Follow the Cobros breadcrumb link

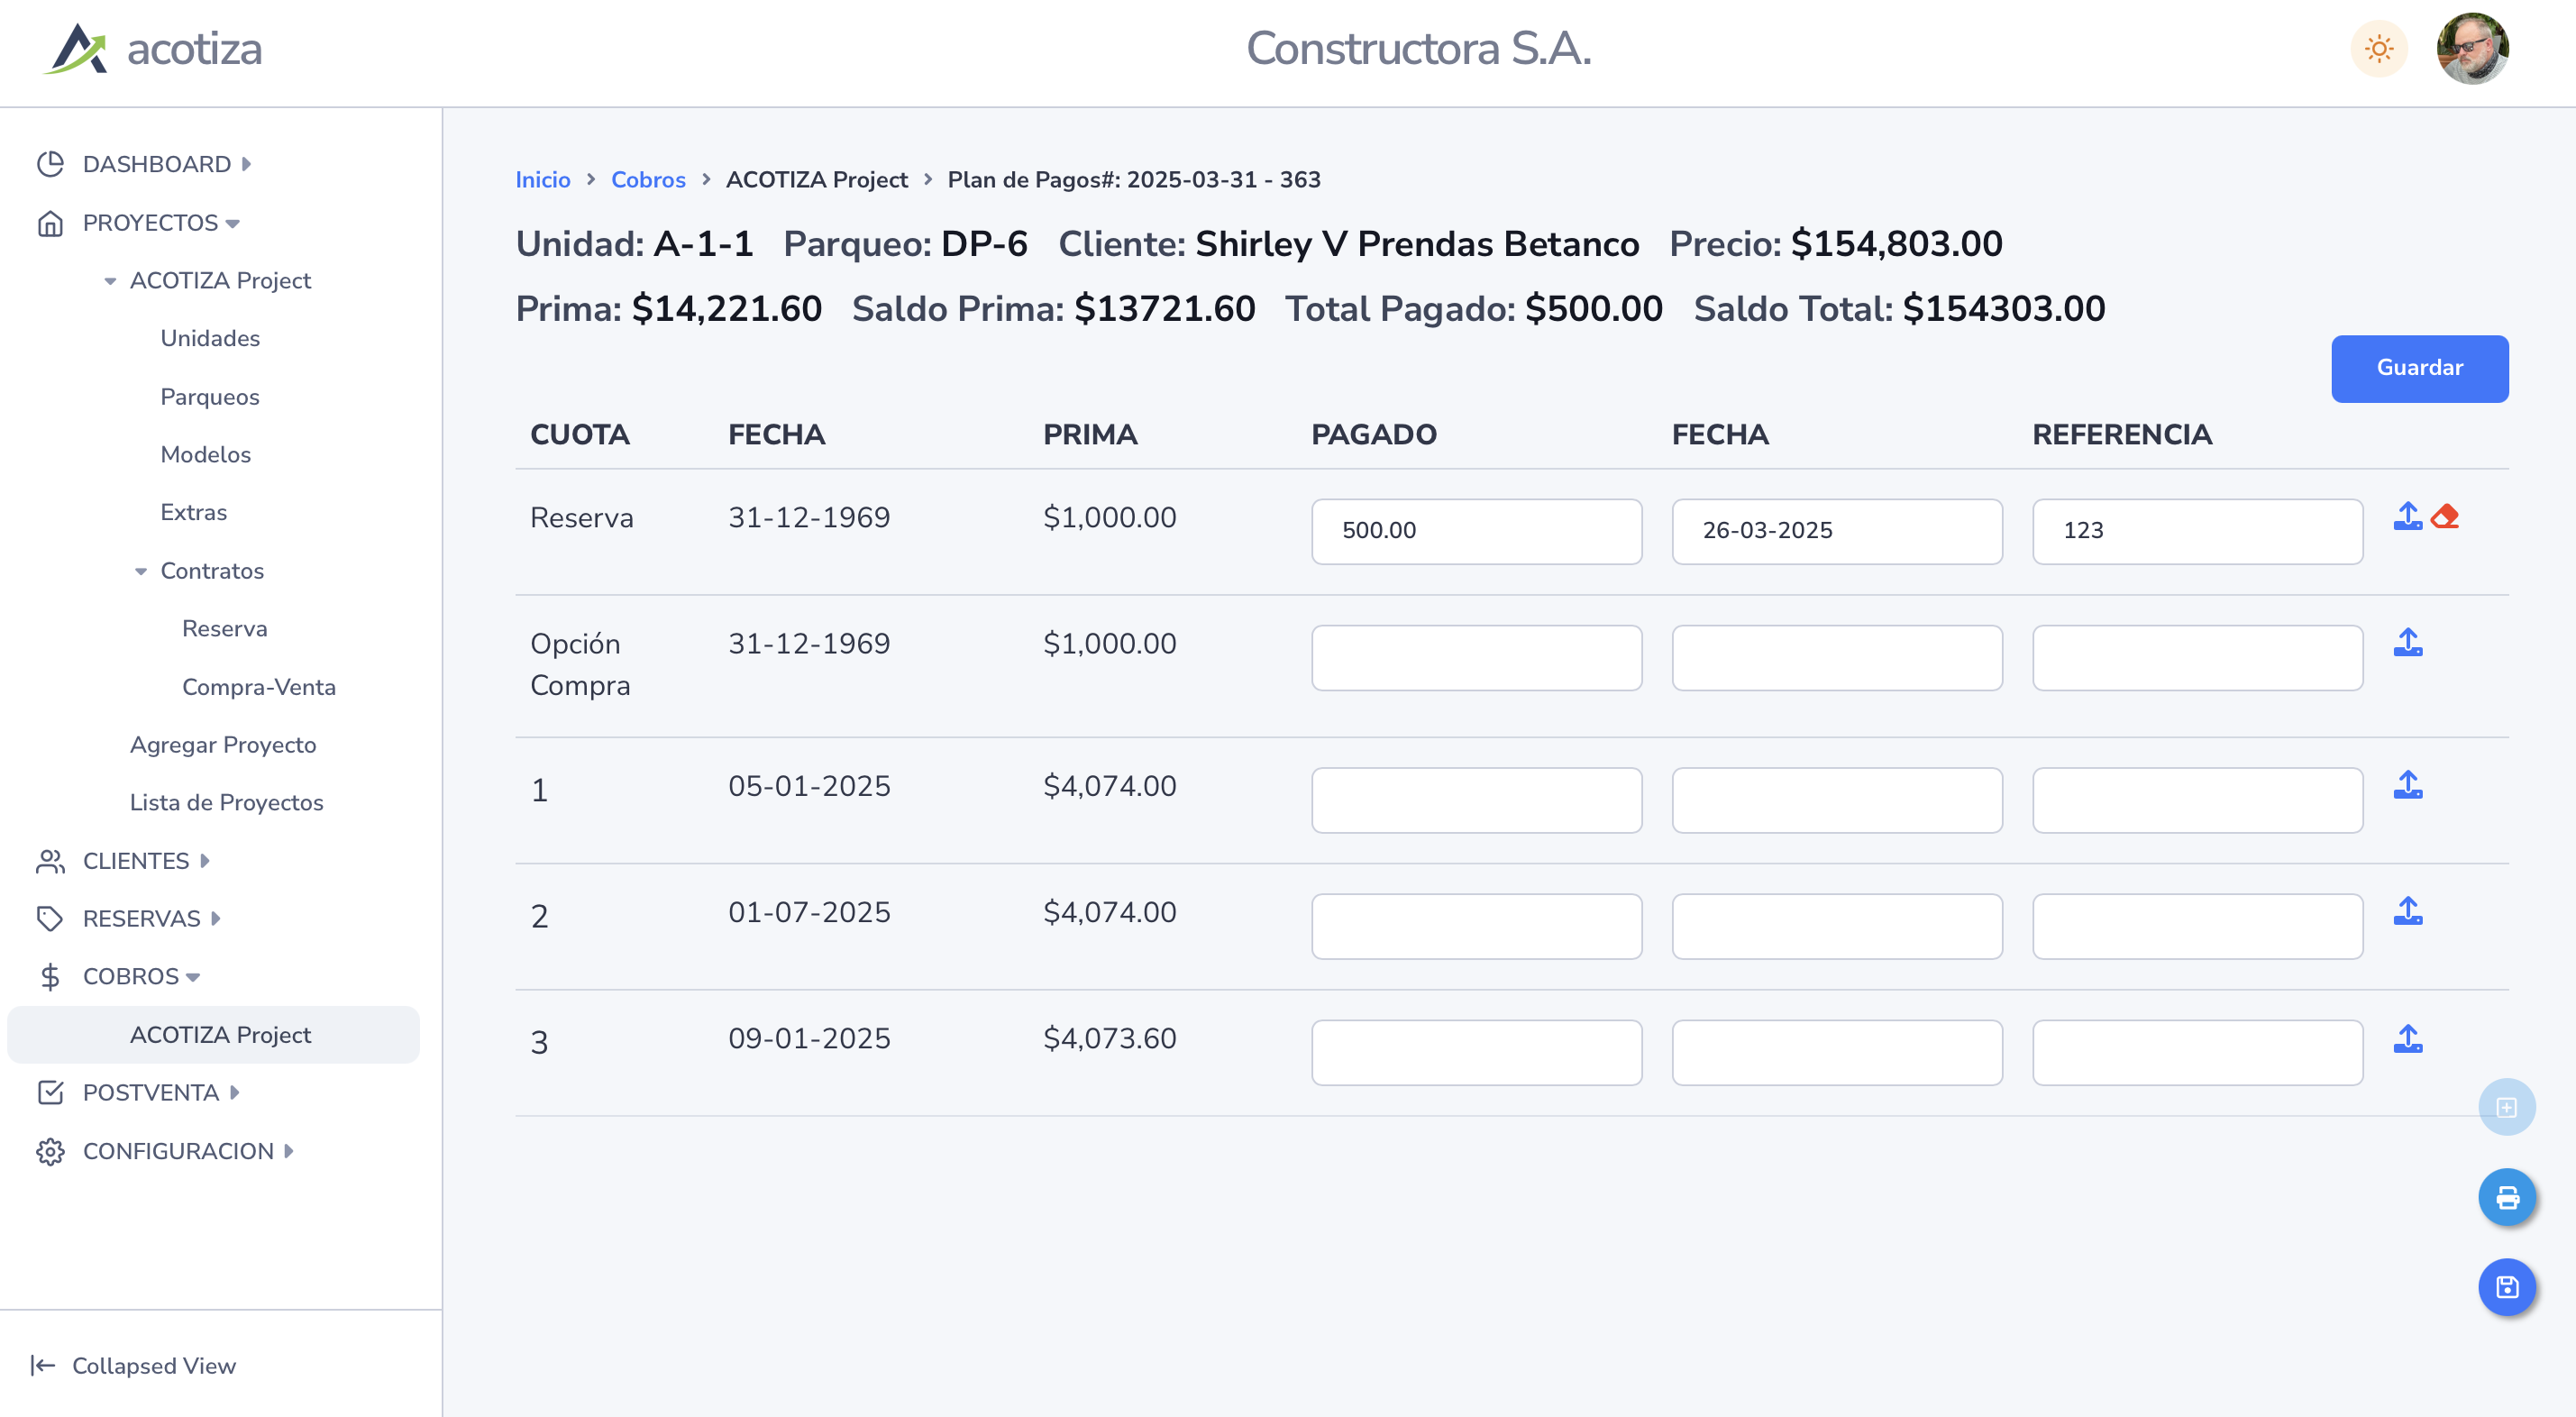pos(648,180)
